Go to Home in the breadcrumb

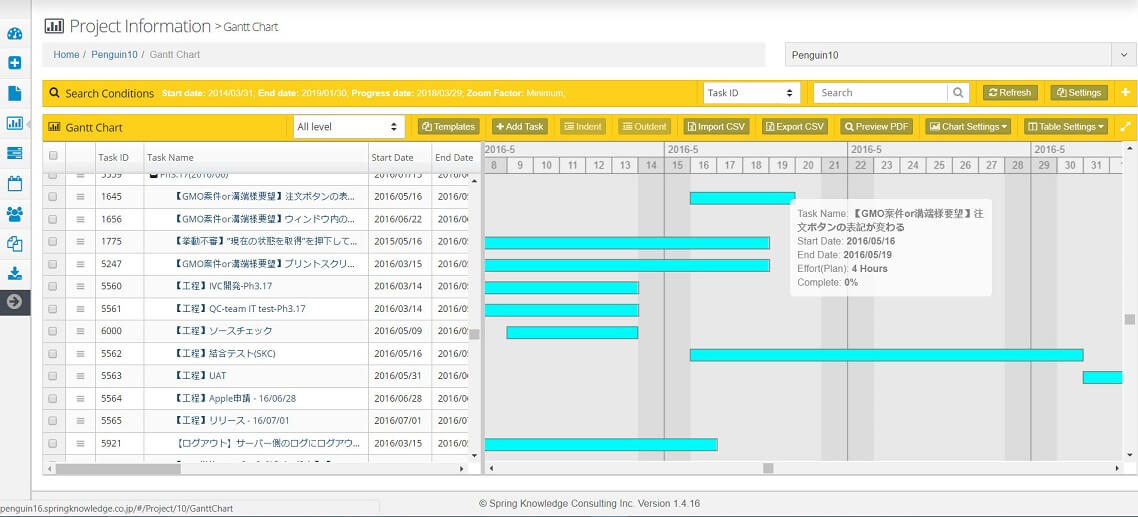(x=66, y=55)
